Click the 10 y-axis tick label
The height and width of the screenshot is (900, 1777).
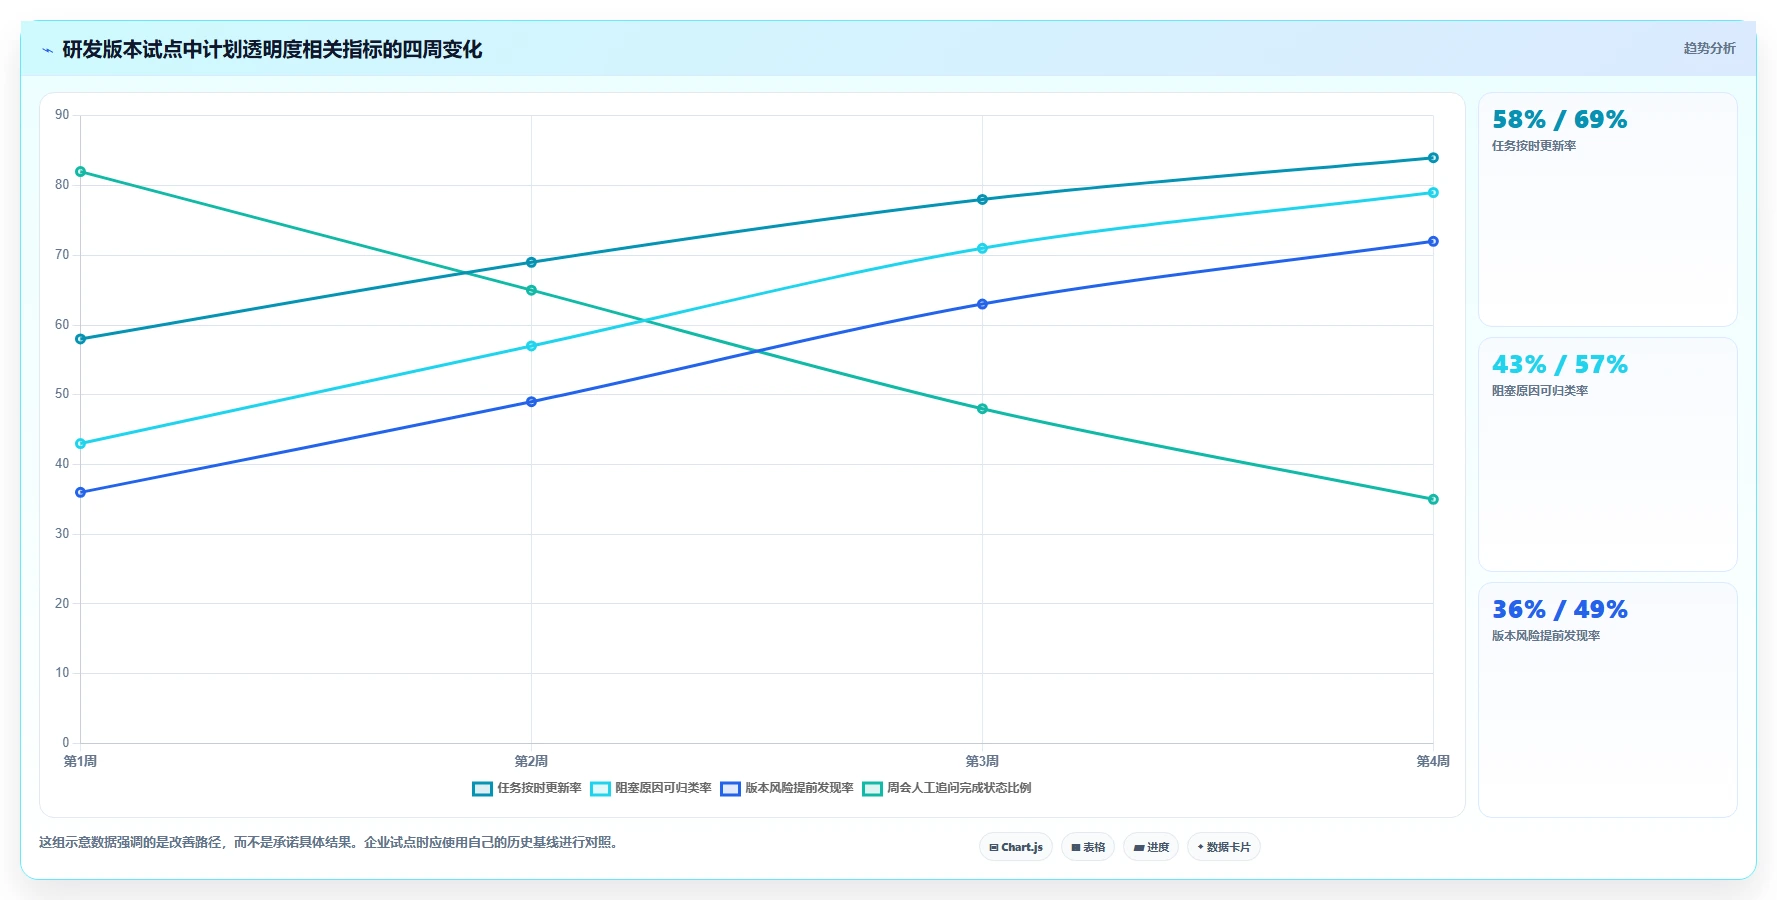pos(62,673)
